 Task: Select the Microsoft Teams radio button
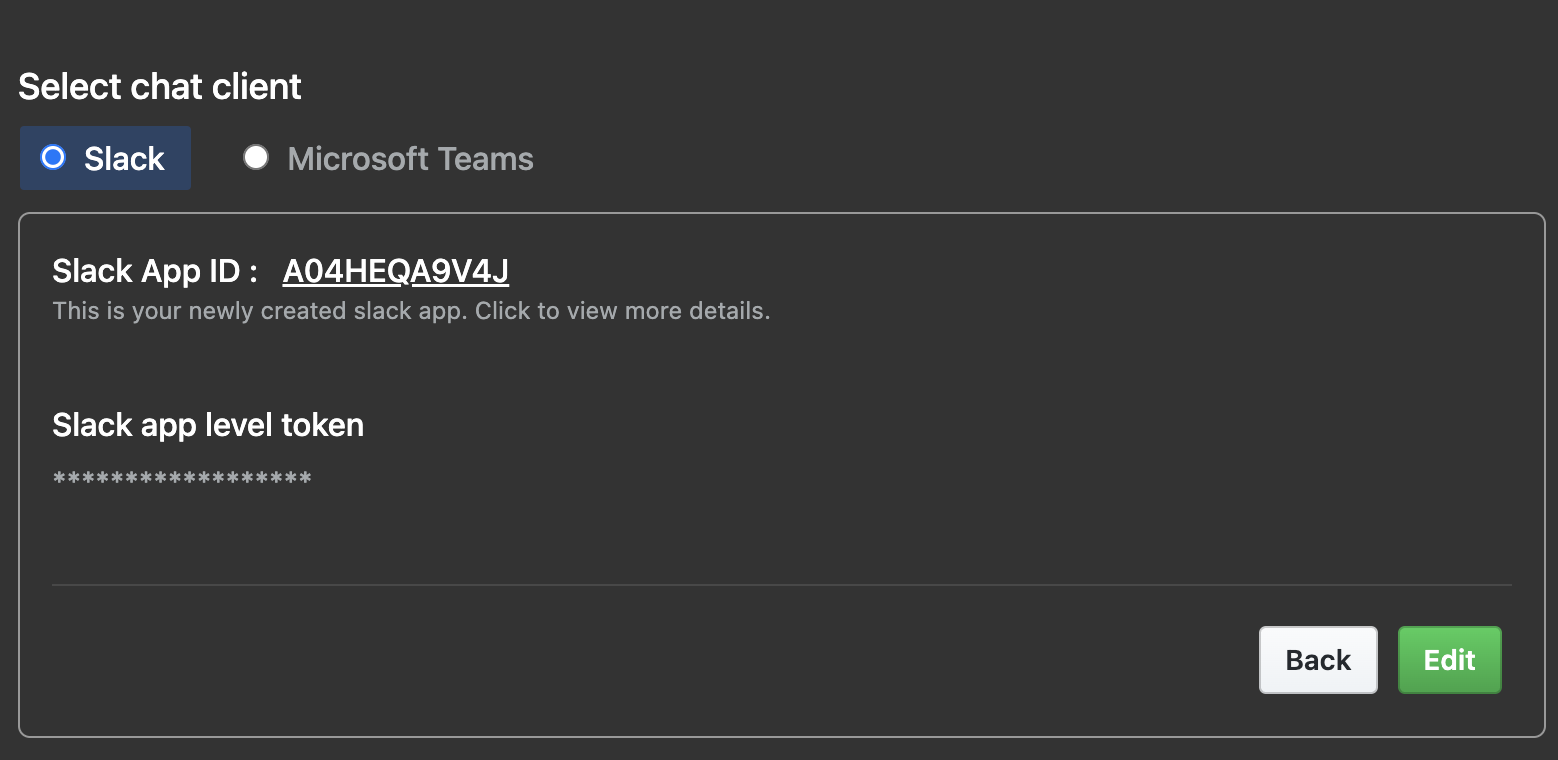click(x=256, y=157)
